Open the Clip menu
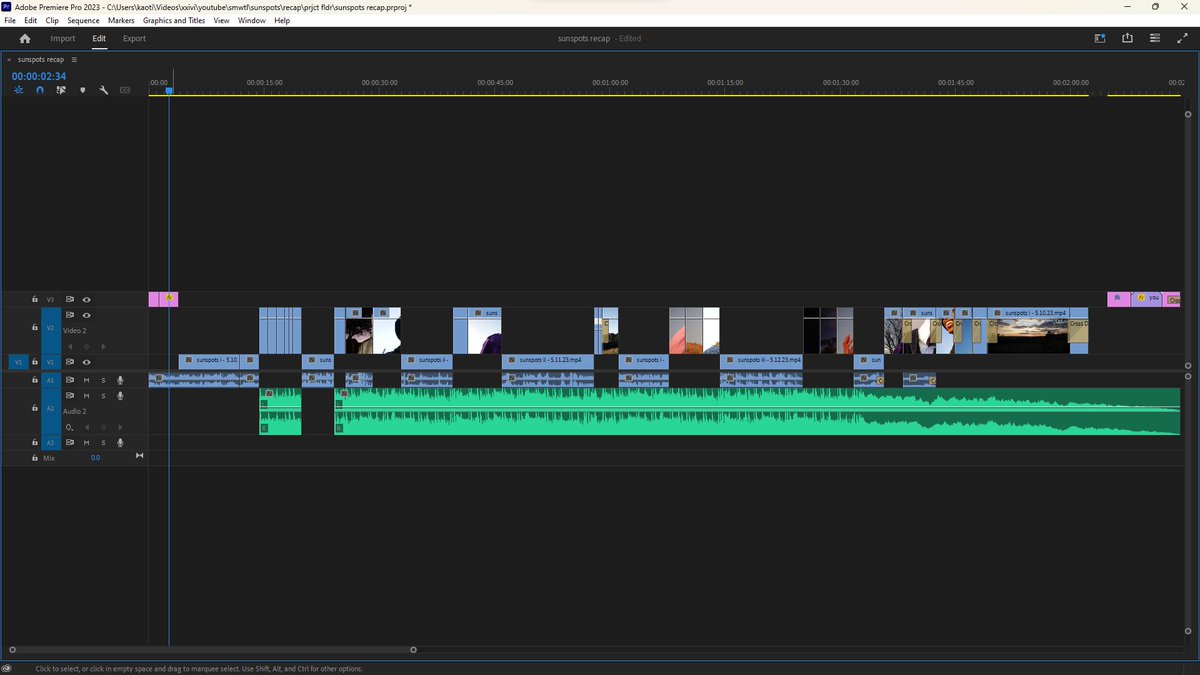 52,20
